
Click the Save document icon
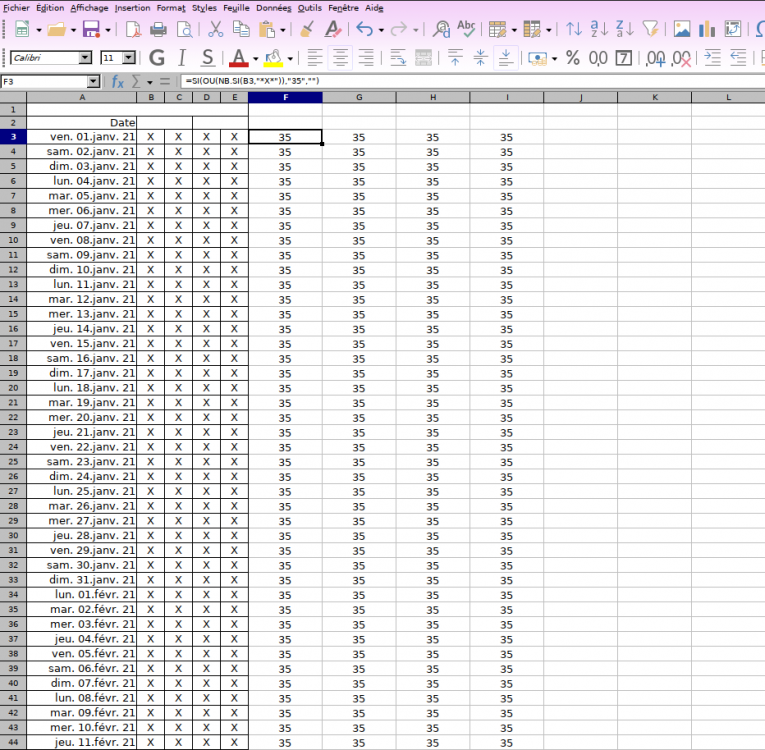pyautogui.click(x=91, y=30)
